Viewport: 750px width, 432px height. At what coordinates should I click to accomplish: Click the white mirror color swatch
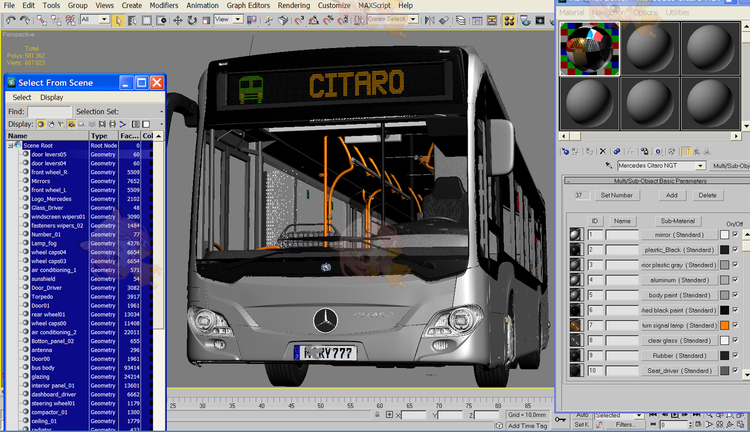click(725, 234)
